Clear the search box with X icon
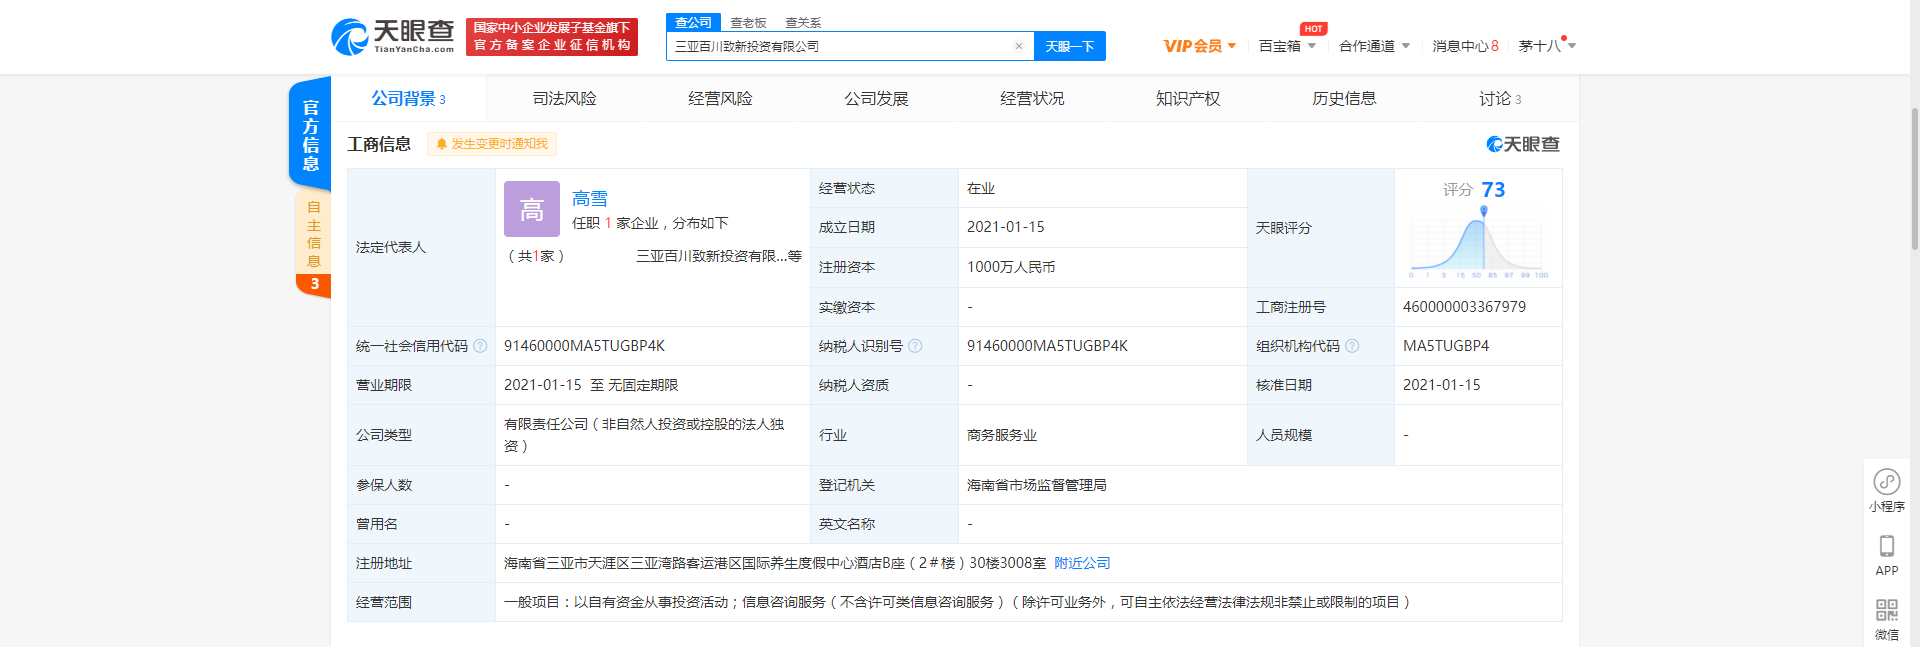Viewport: 1920px width, 647px height. click(x=1018, y=46)
